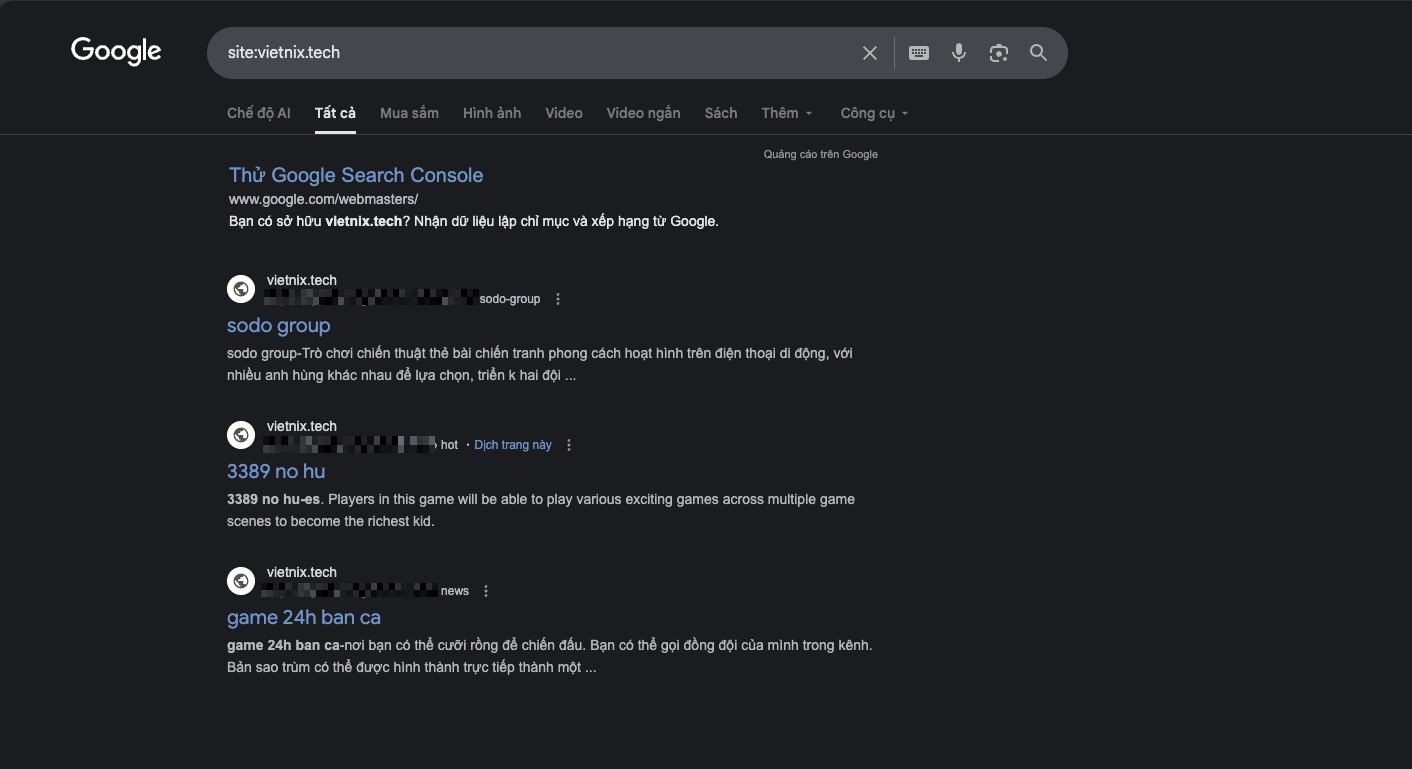Open the game 24h ban ca result

304,617
